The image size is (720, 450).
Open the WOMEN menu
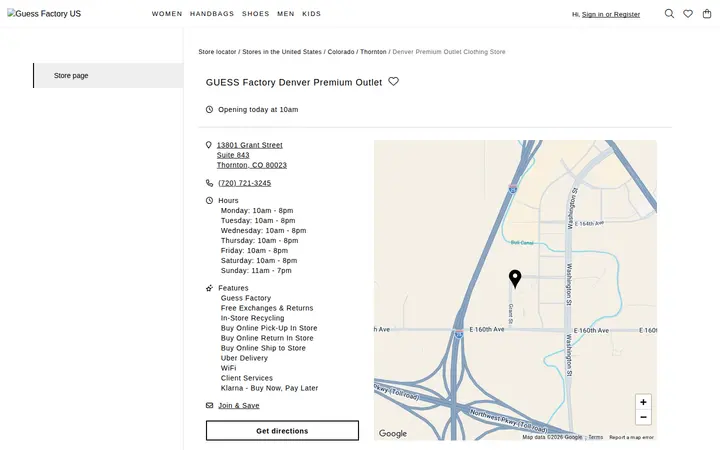(x=167, y=14)
